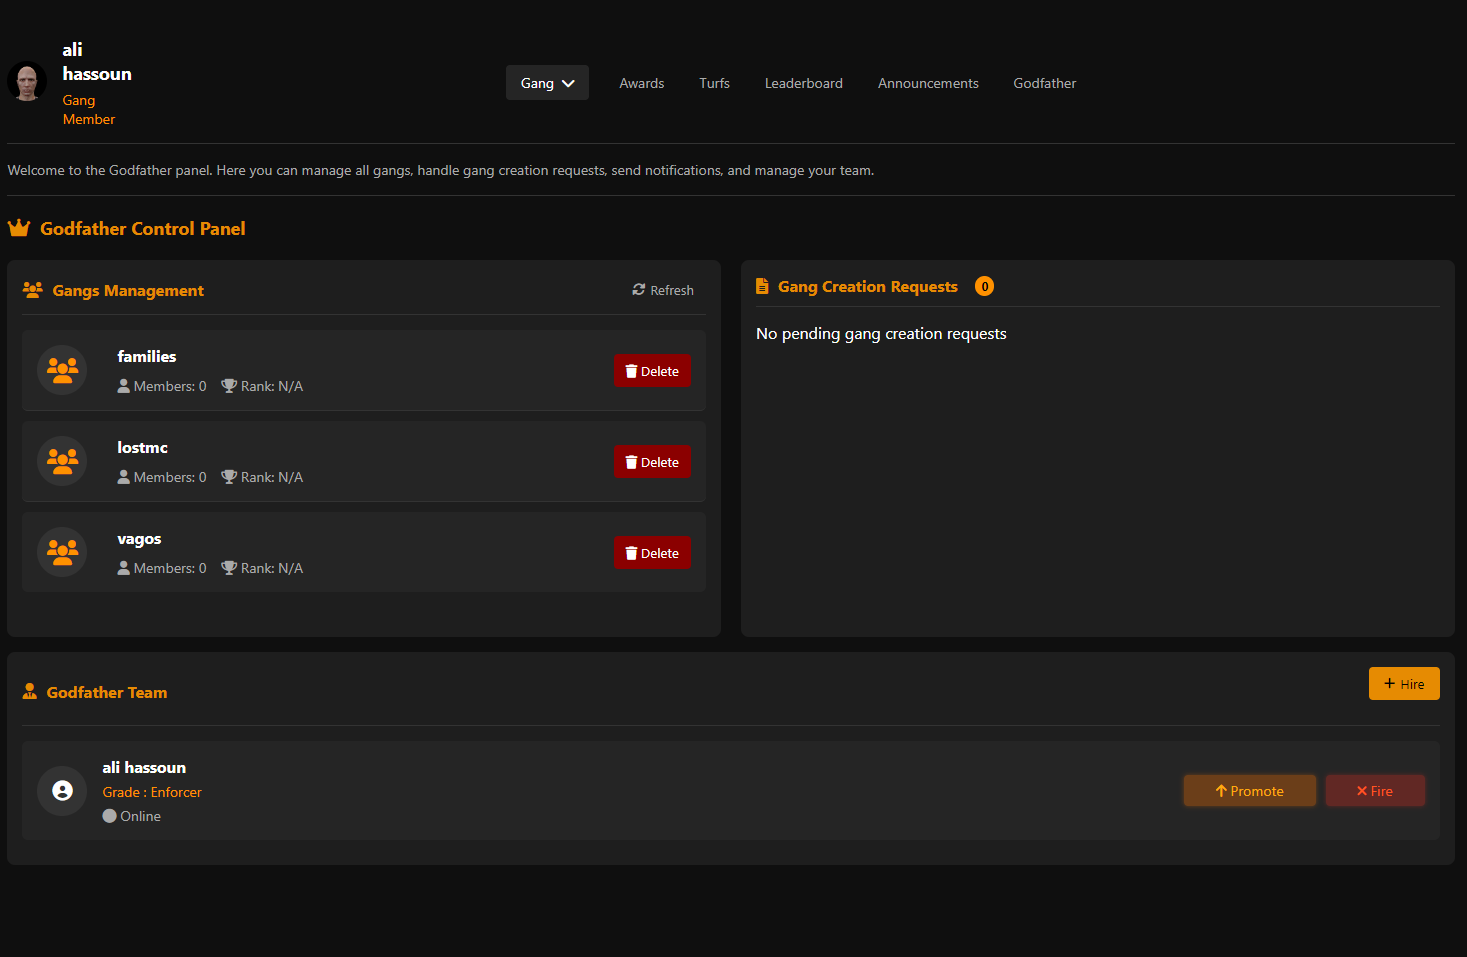Go to the Announcements tab
The height and width of the screenshot is (957, 1467).
[x=928, y=83]
